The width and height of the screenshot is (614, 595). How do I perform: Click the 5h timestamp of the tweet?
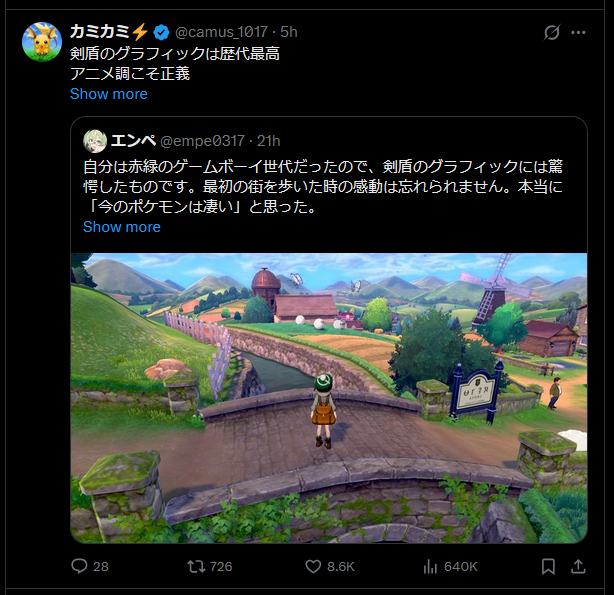(x=289, y=32)
